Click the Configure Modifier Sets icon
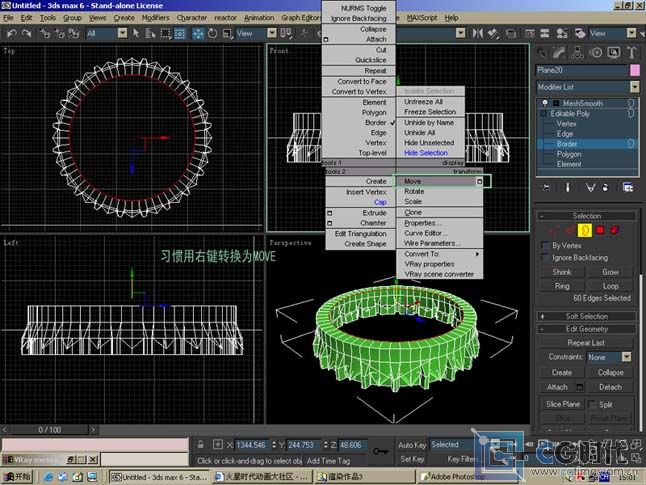 (628, 188)
